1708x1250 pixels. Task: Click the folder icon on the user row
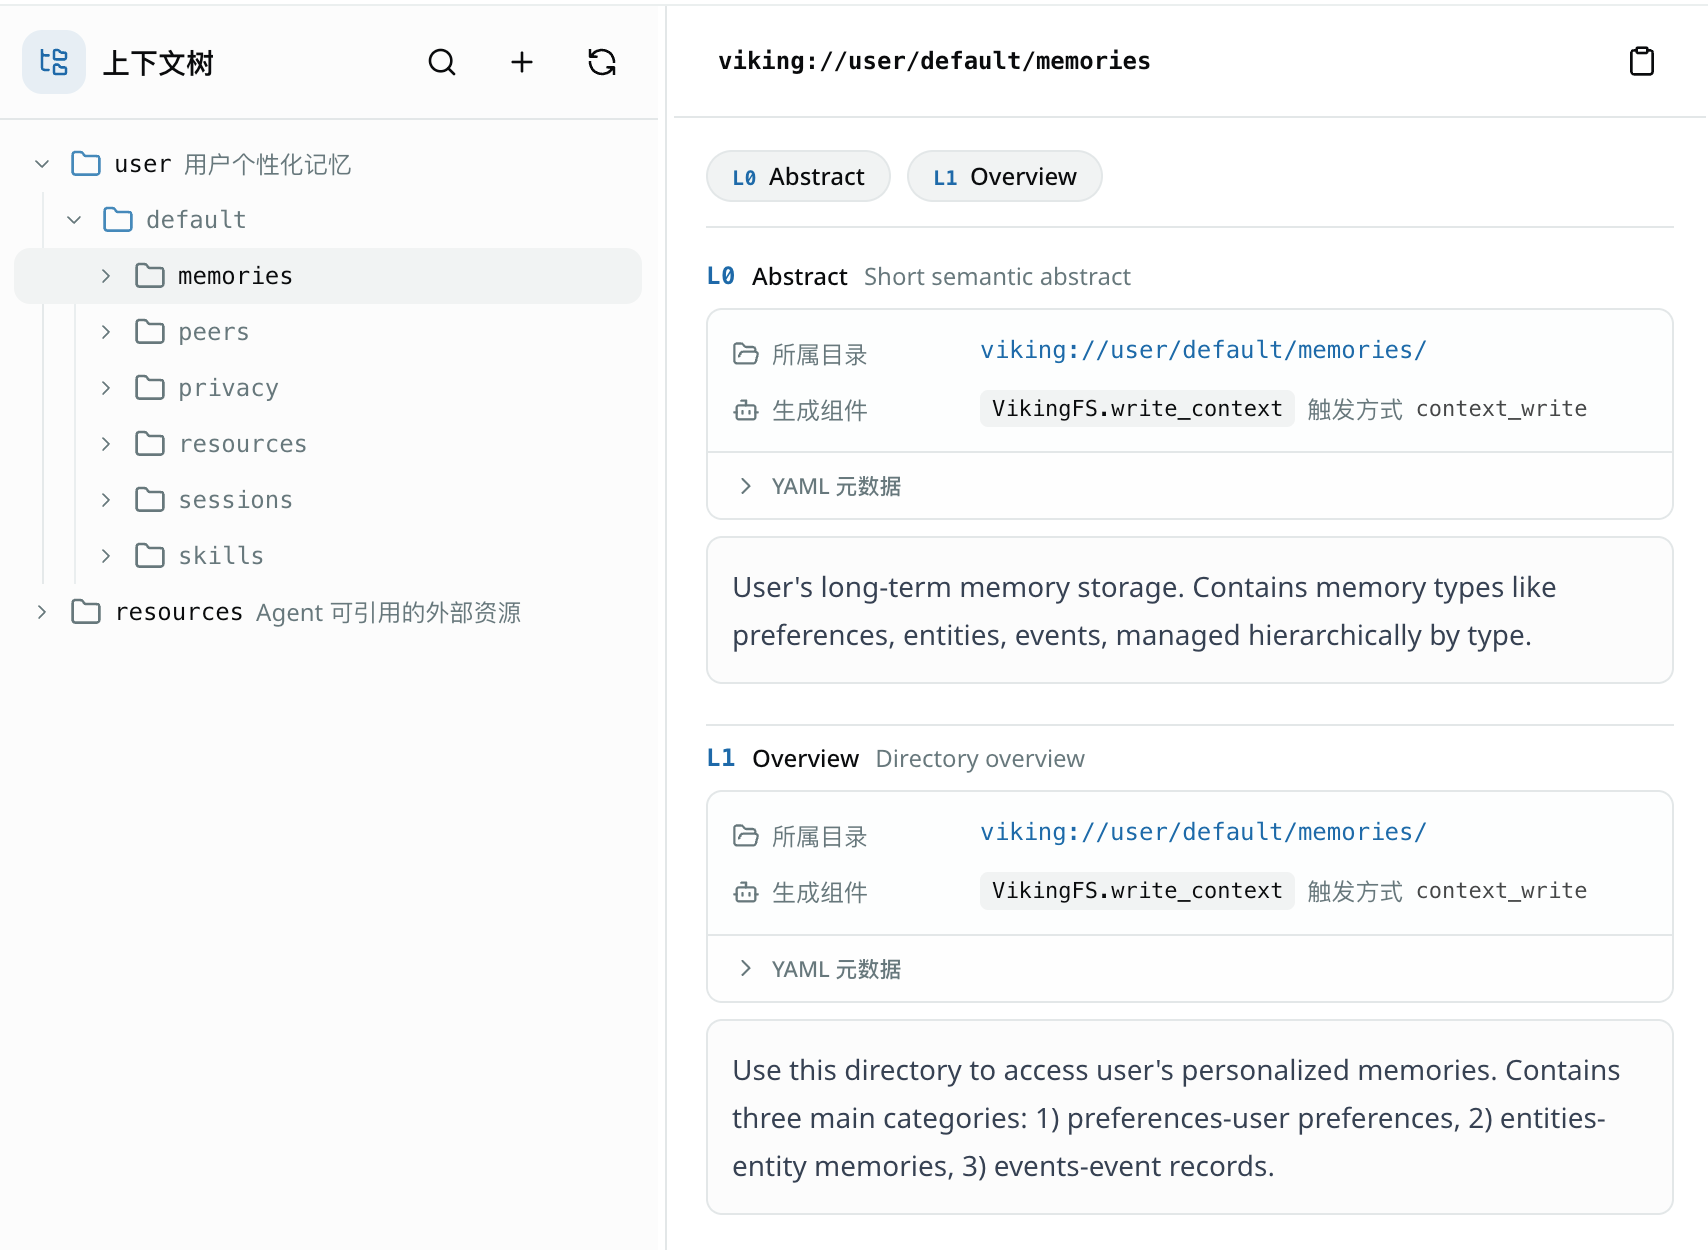tap(86, 164)
